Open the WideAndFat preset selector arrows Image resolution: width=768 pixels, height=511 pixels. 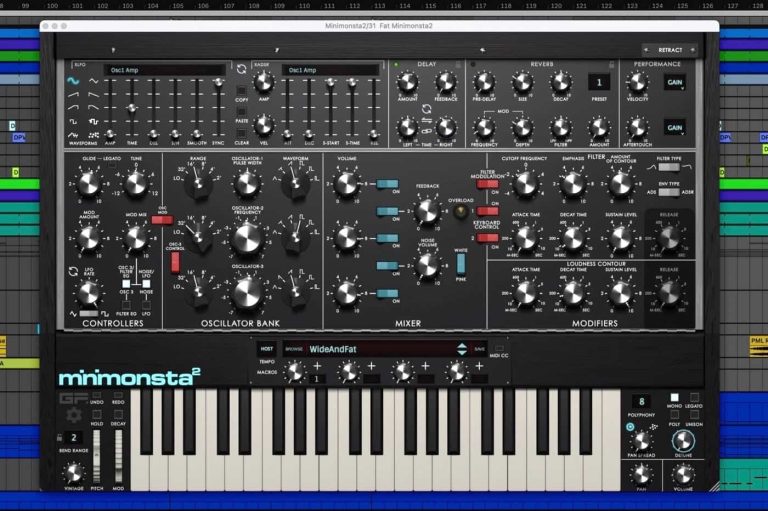(x=461, y=349)
